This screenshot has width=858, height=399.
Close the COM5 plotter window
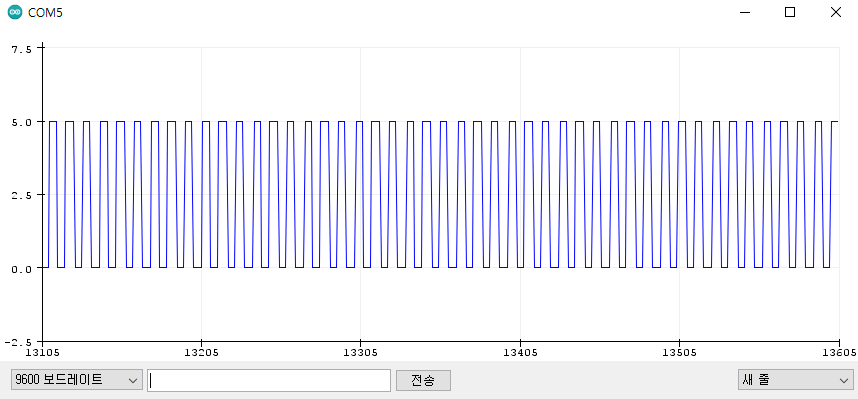coord(836,12)
